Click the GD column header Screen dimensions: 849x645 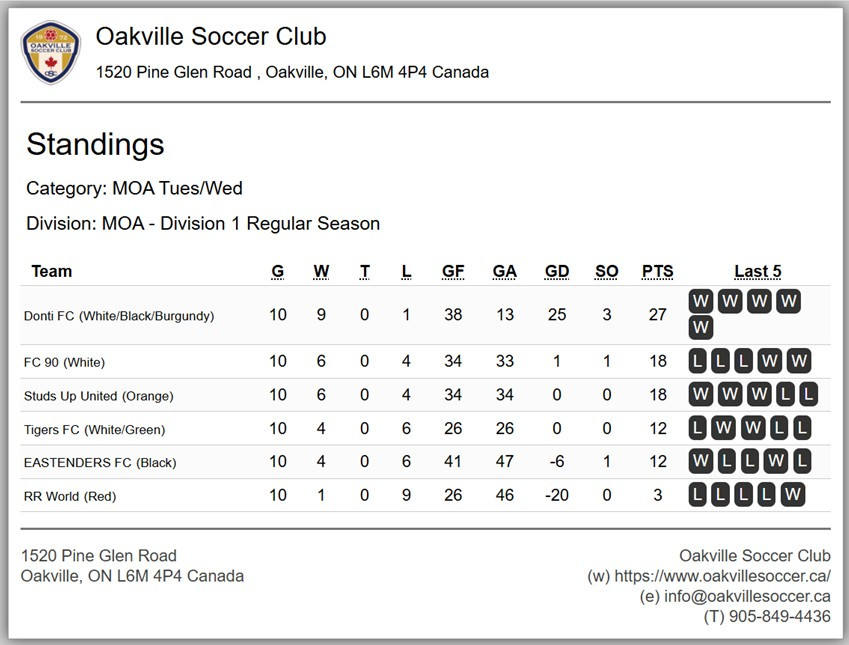click(557, 271)
